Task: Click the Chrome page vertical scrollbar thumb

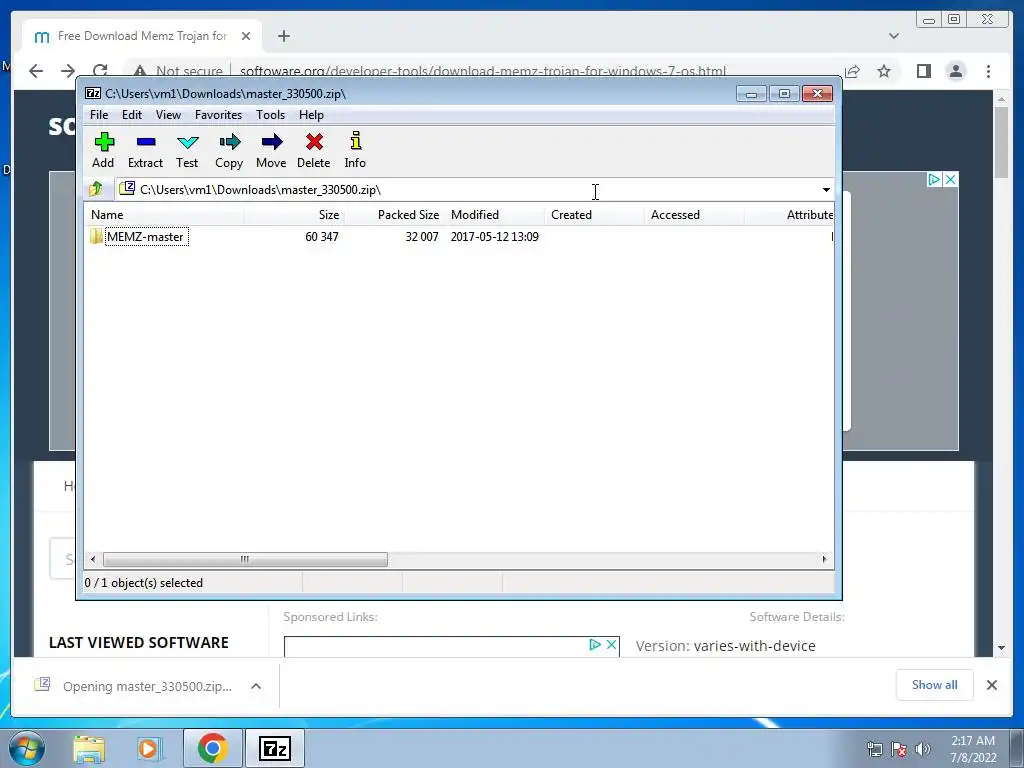Action: point(1001,142)
